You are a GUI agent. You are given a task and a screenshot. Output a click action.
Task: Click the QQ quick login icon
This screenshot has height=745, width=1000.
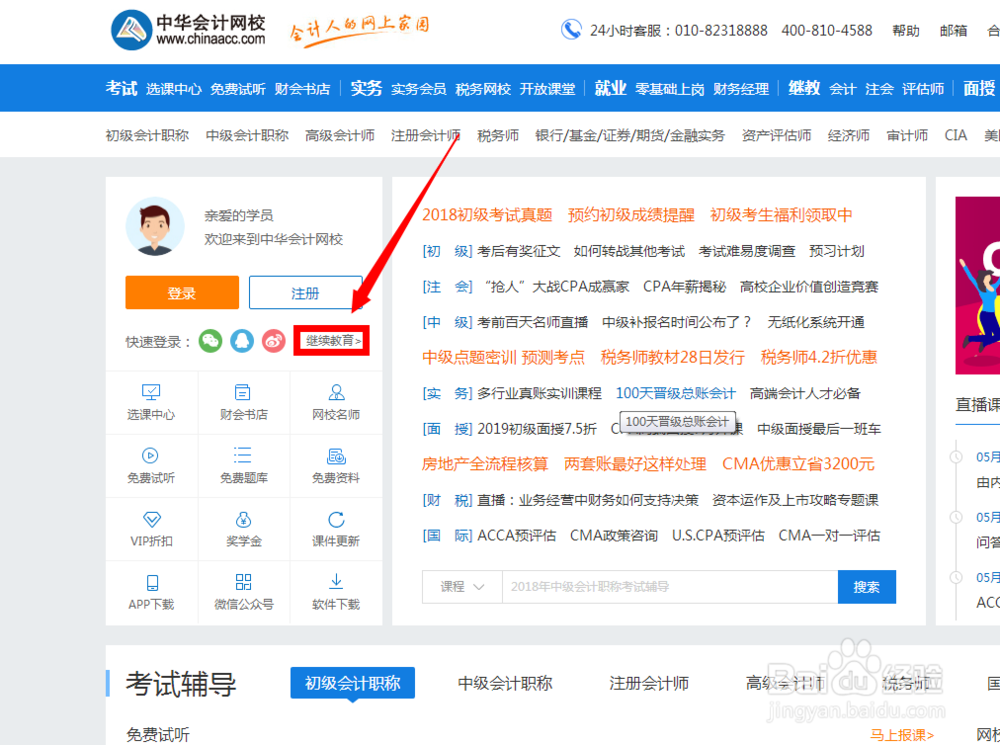coord(242,341)
